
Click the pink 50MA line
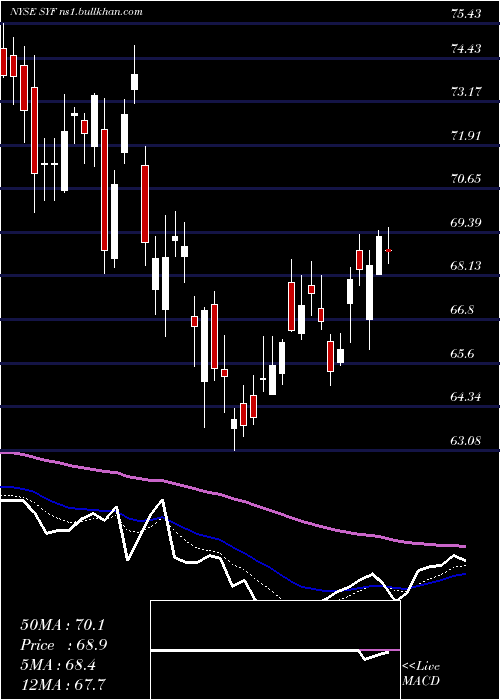pyautogui.click(x=232, y=497)
